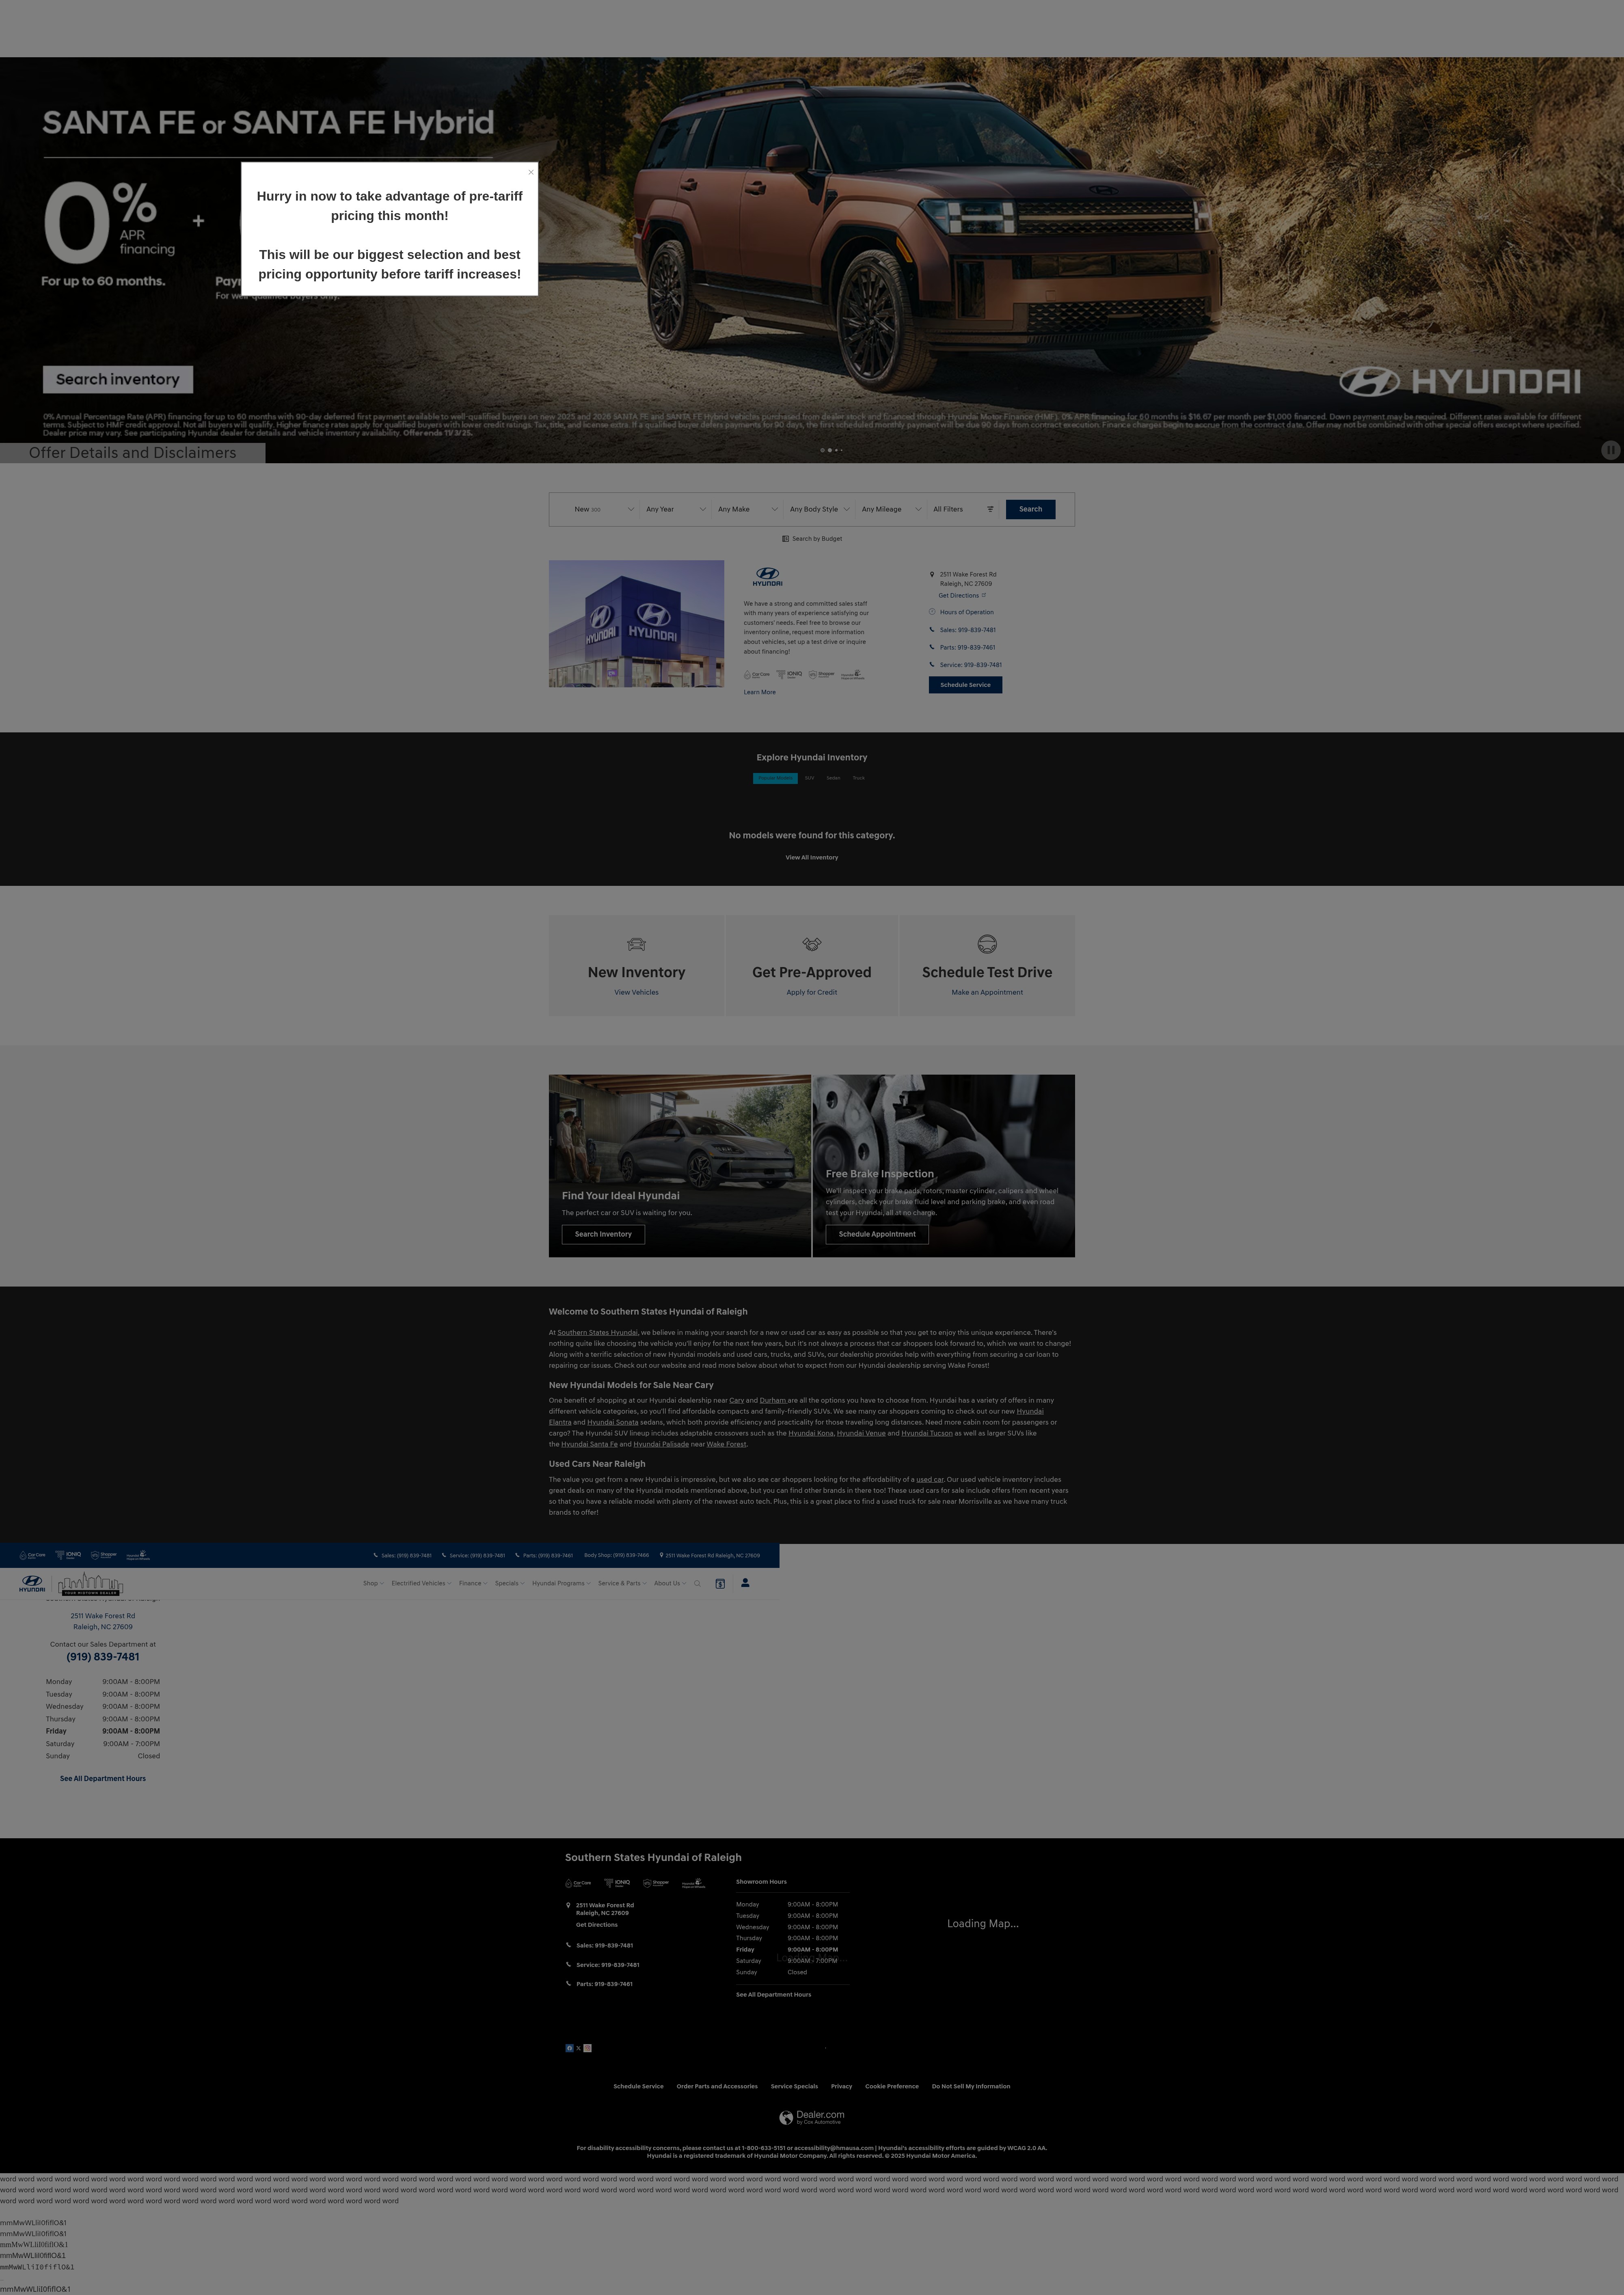This screenshot has width=1624, height=2295.
Task: Click the Dealer.com logo in footer
Action: tap(812, 2117)
